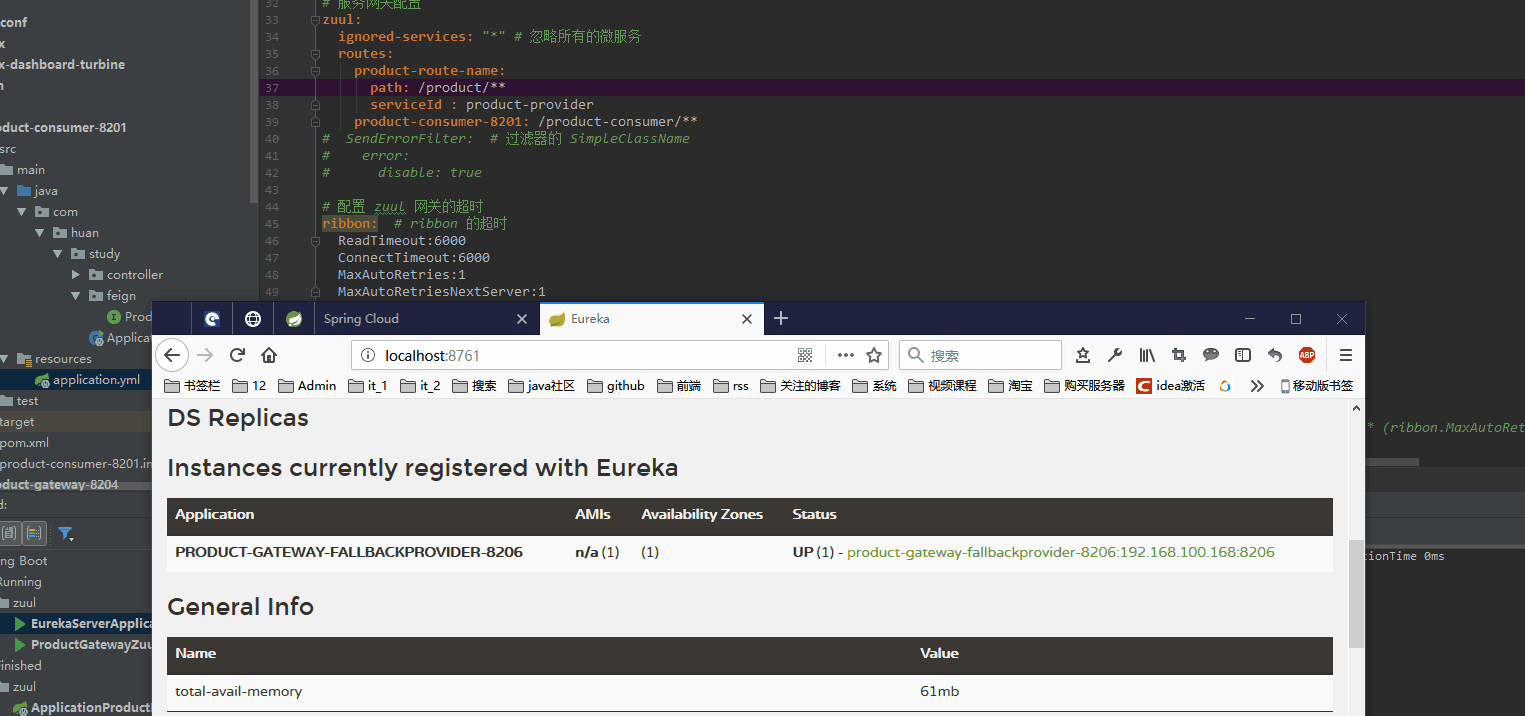1525x716 pixels.
Task: Close the Spring Cloud tab
Action: 521,319
